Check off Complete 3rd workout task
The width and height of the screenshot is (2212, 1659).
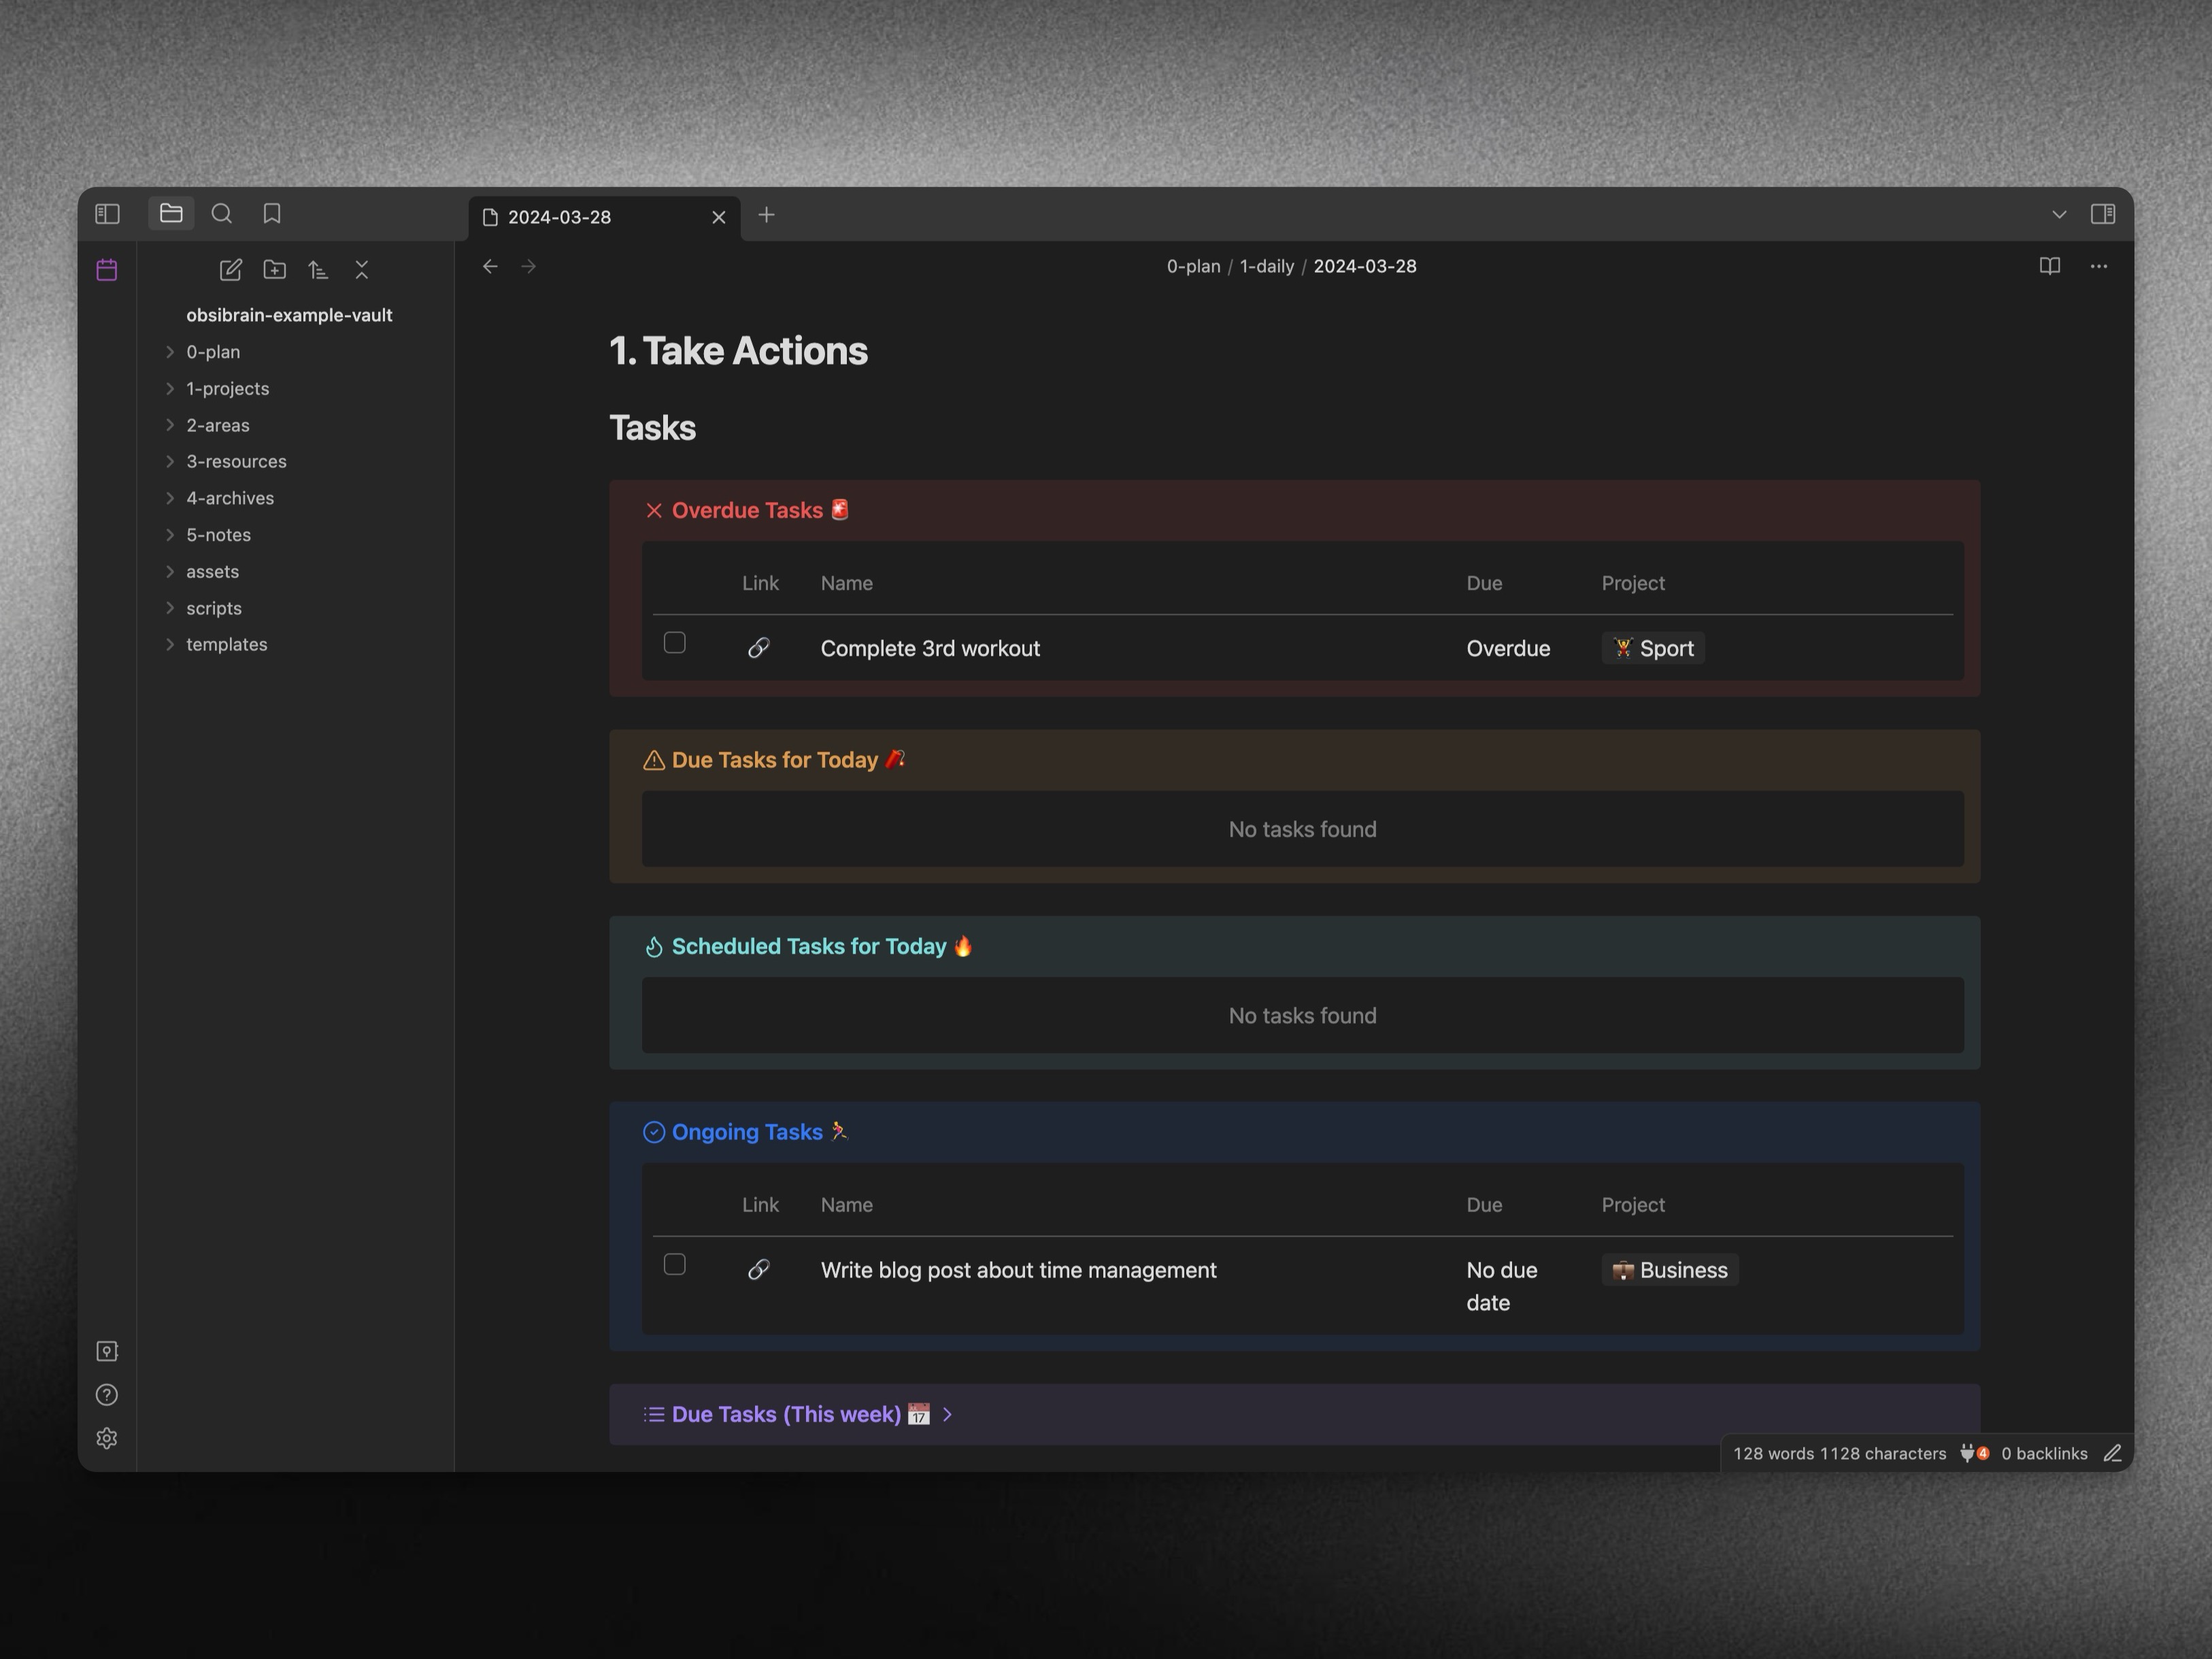(675, 643)
